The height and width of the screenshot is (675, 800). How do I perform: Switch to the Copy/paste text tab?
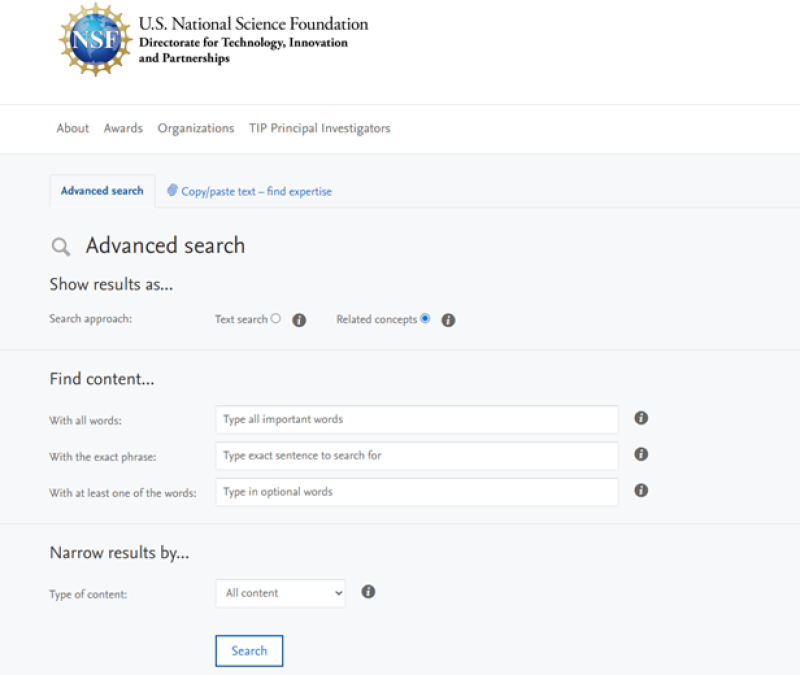pos(249,190)
